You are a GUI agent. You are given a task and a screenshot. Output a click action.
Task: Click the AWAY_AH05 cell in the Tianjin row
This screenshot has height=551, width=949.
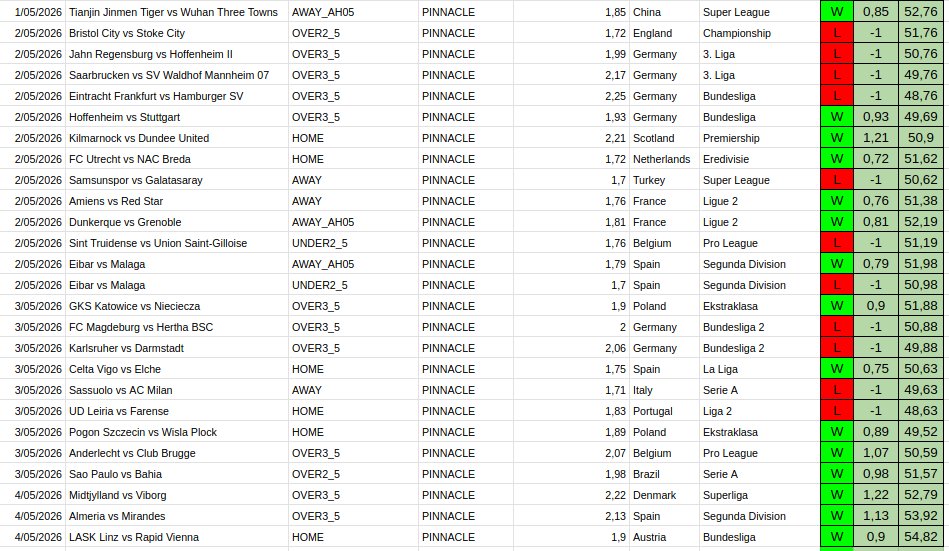click(x=353, y=12)
